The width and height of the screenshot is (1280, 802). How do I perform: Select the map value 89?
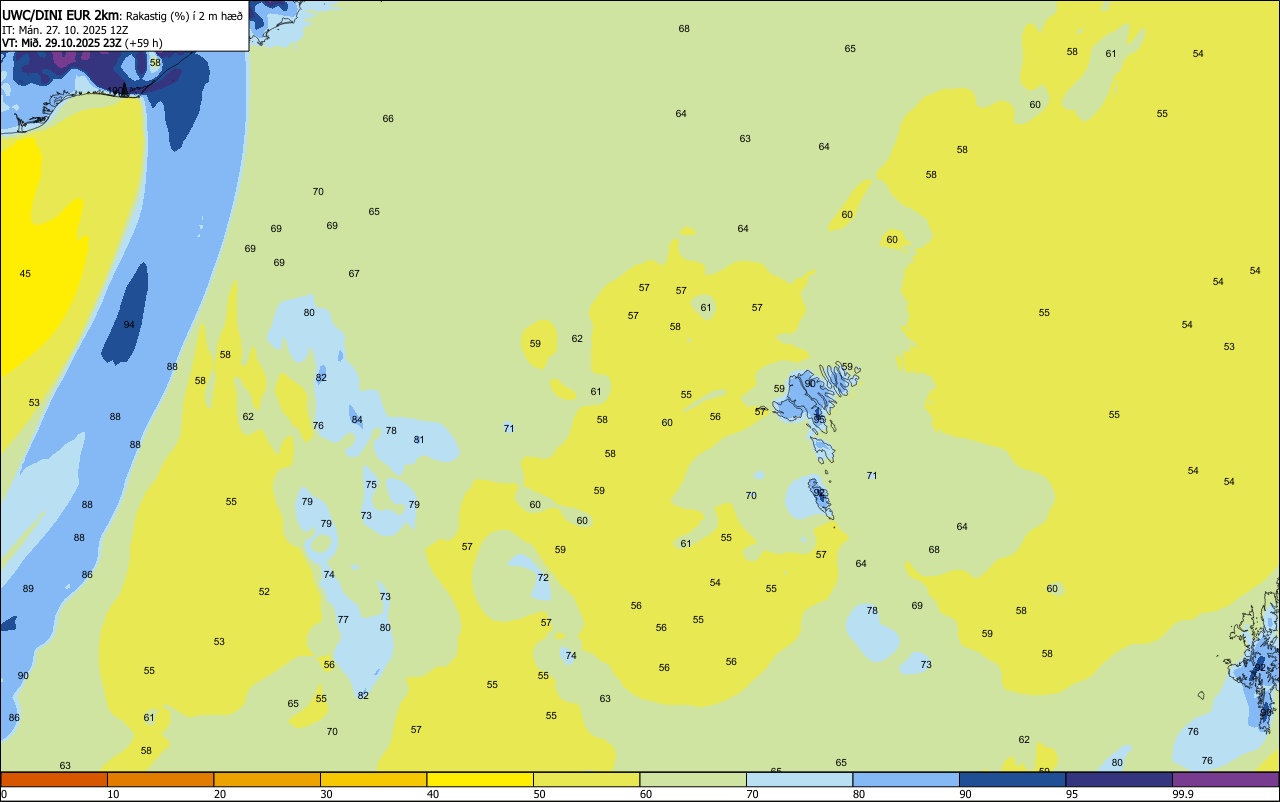pyautogui.click(x=28, y=589)
